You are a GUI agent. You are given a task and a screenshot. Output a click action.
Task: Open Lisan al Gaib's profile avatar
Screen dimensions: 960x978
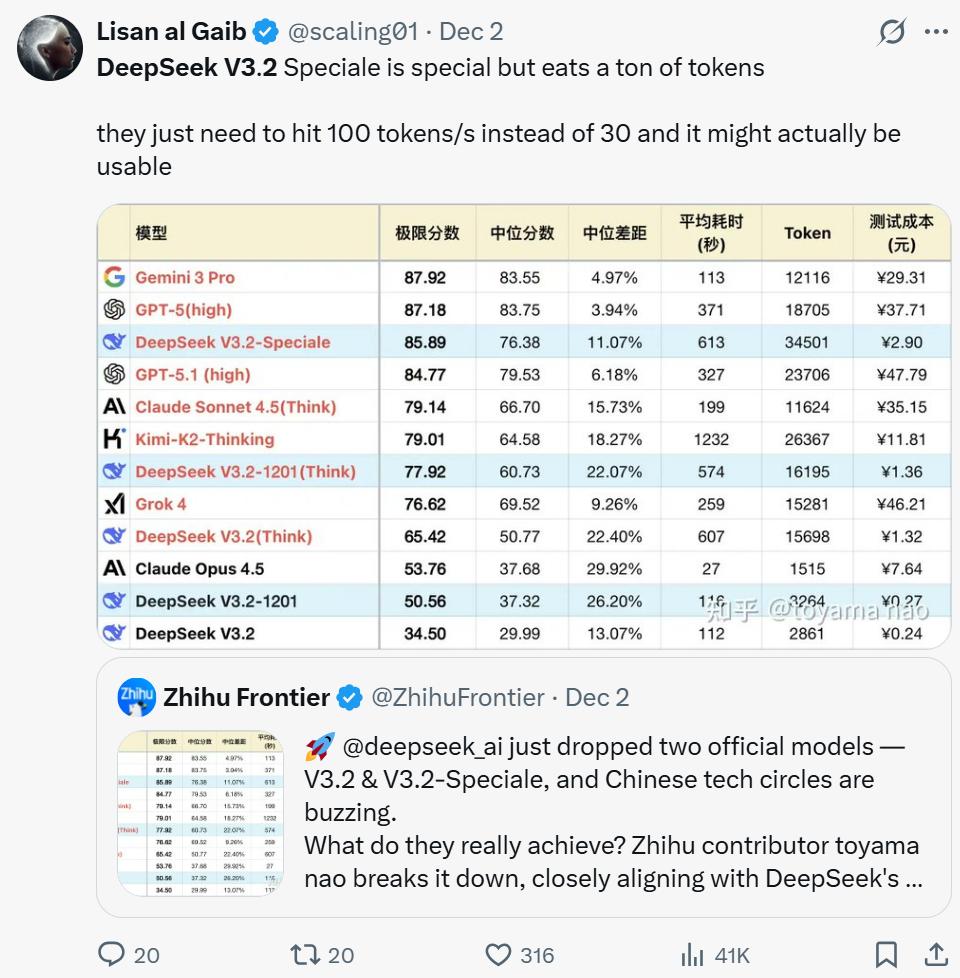click(50, 48)
